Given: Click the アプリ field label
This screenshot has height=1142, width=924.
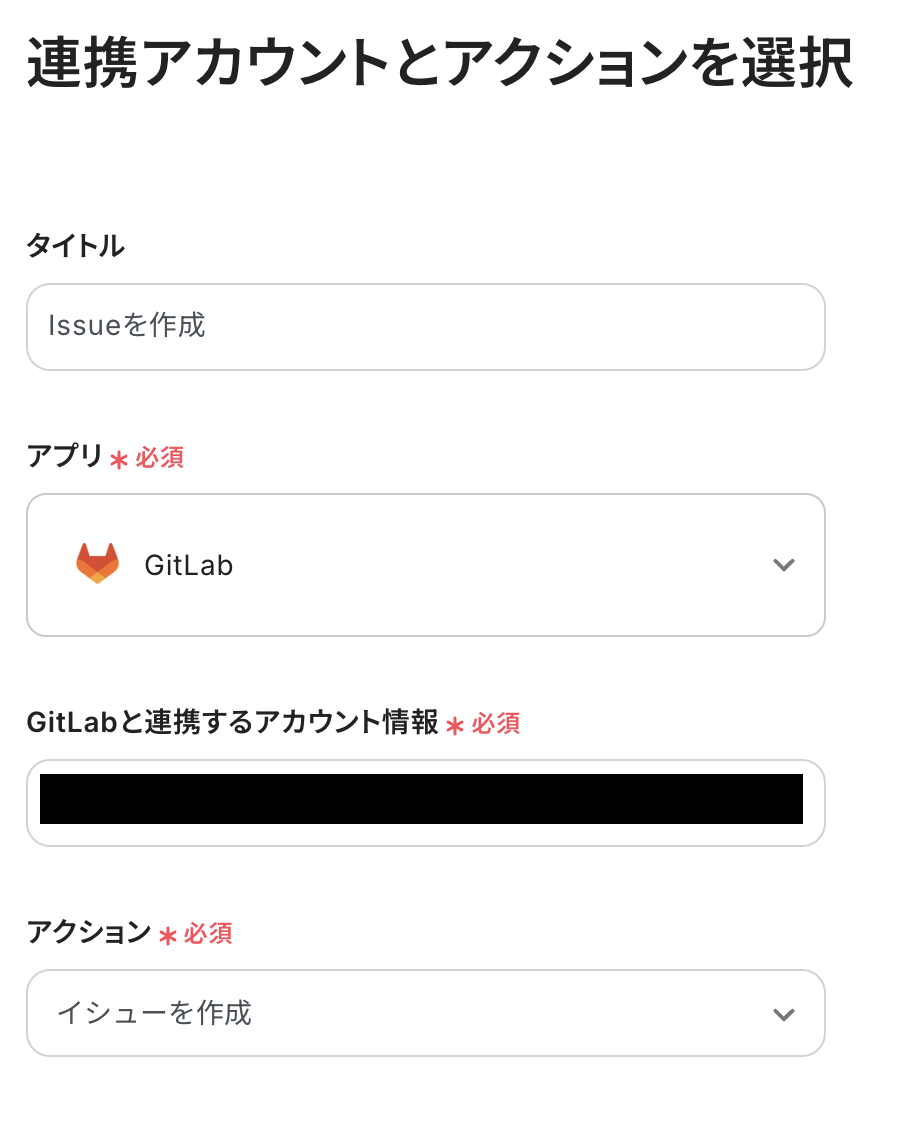Looking at the screenshot, I should tap(64, 457).
